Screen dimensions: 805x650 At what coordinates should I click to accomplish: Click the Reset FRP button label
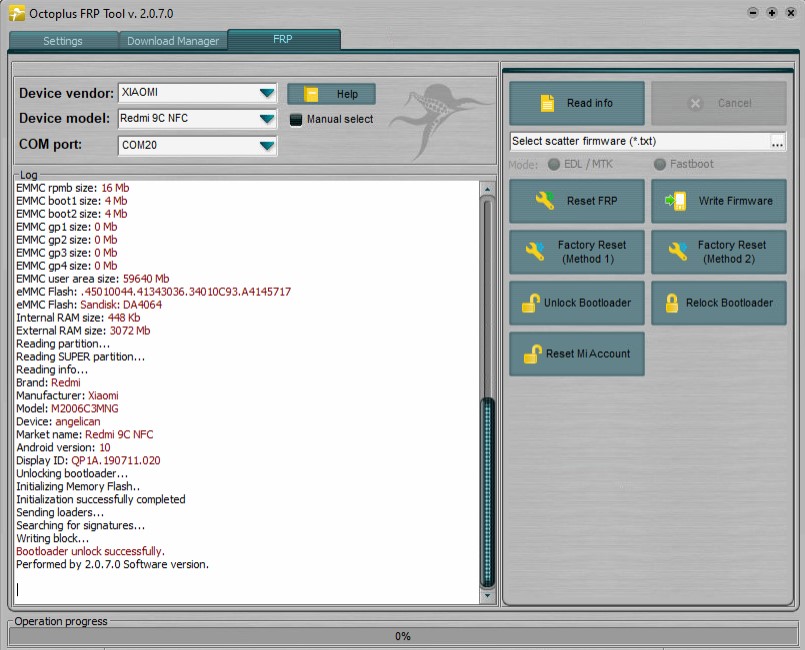[592, 201]
